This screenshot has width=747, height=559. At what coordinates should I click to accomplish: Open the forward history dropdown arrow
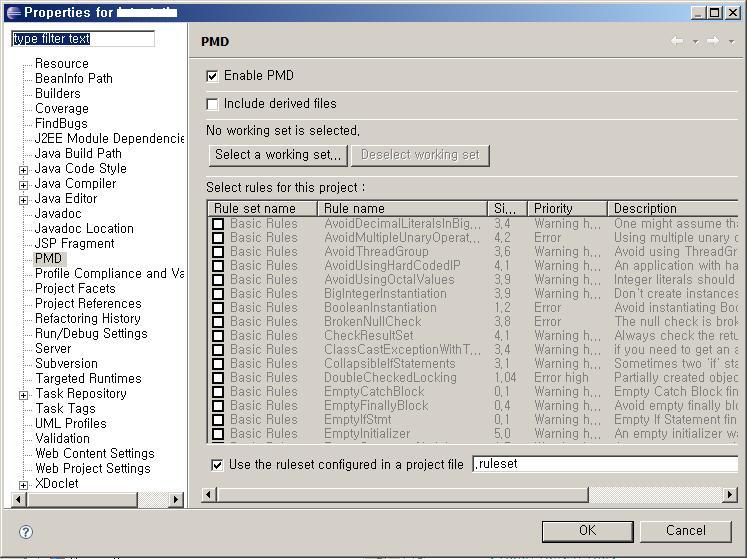point(731,42)
